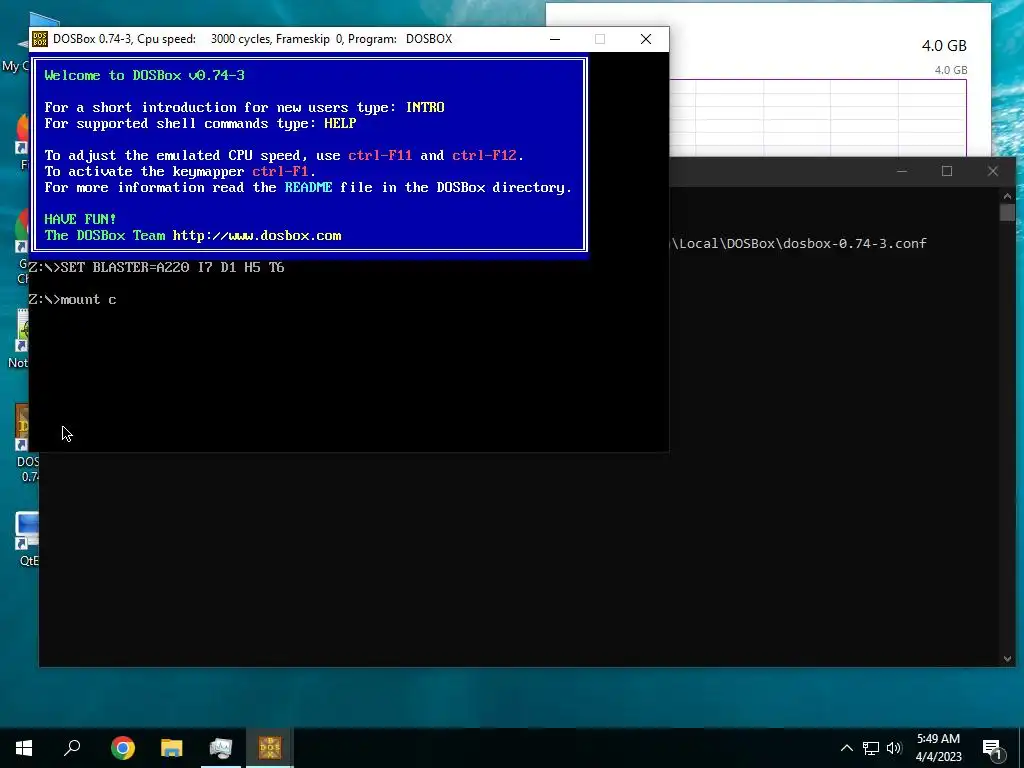Click the 'mount c' command line in DOSBox
The width and height of the screenshot is (1024, 768).
(72, 300)
